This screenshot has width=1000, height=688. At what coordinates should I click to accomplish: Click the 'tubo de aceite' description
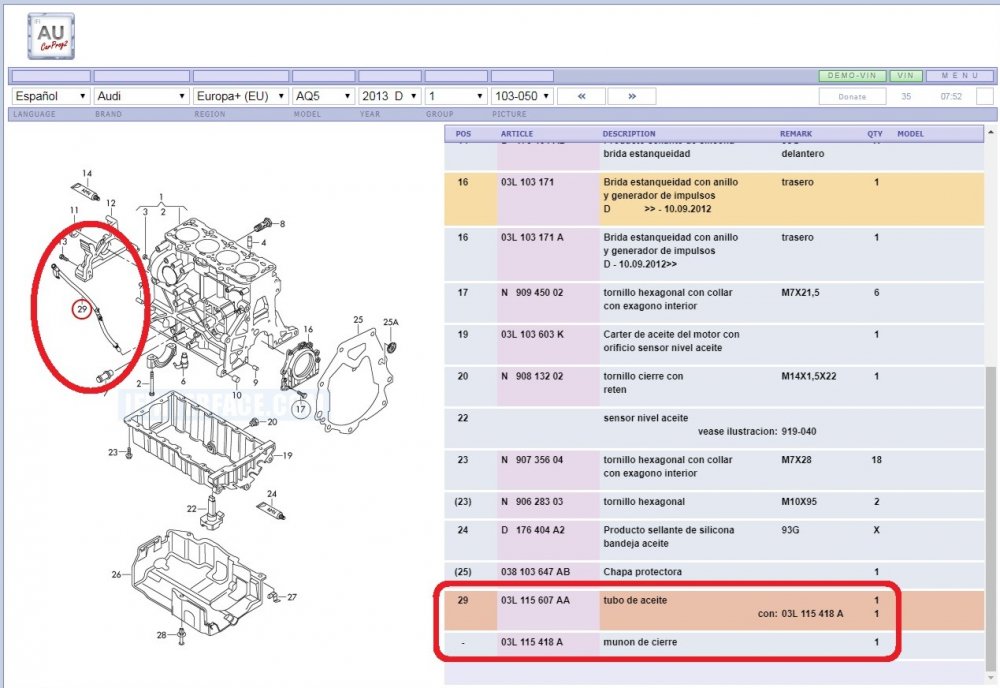click(635, 600)
